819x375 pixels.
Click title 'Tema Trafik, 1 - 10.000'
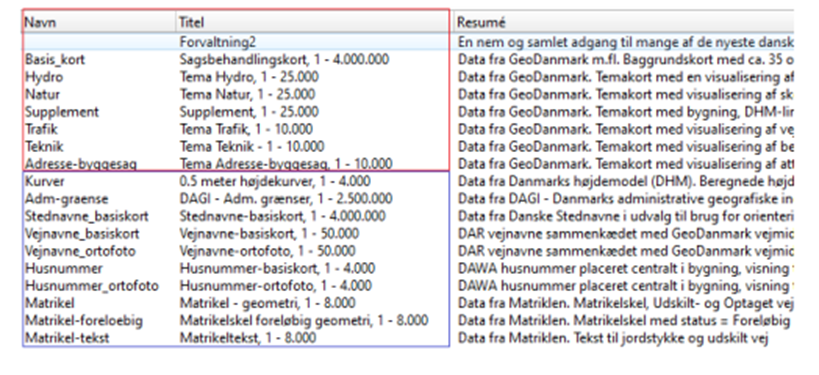coord(246,129)
